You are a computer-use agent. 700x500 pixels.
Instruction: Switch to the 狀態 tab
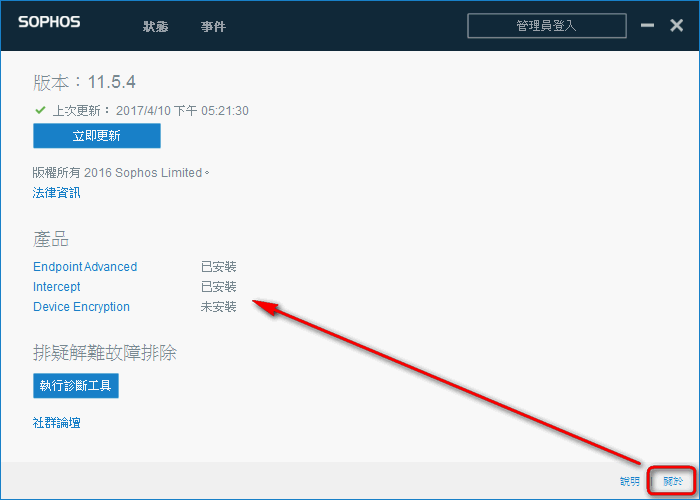[156, 26]
